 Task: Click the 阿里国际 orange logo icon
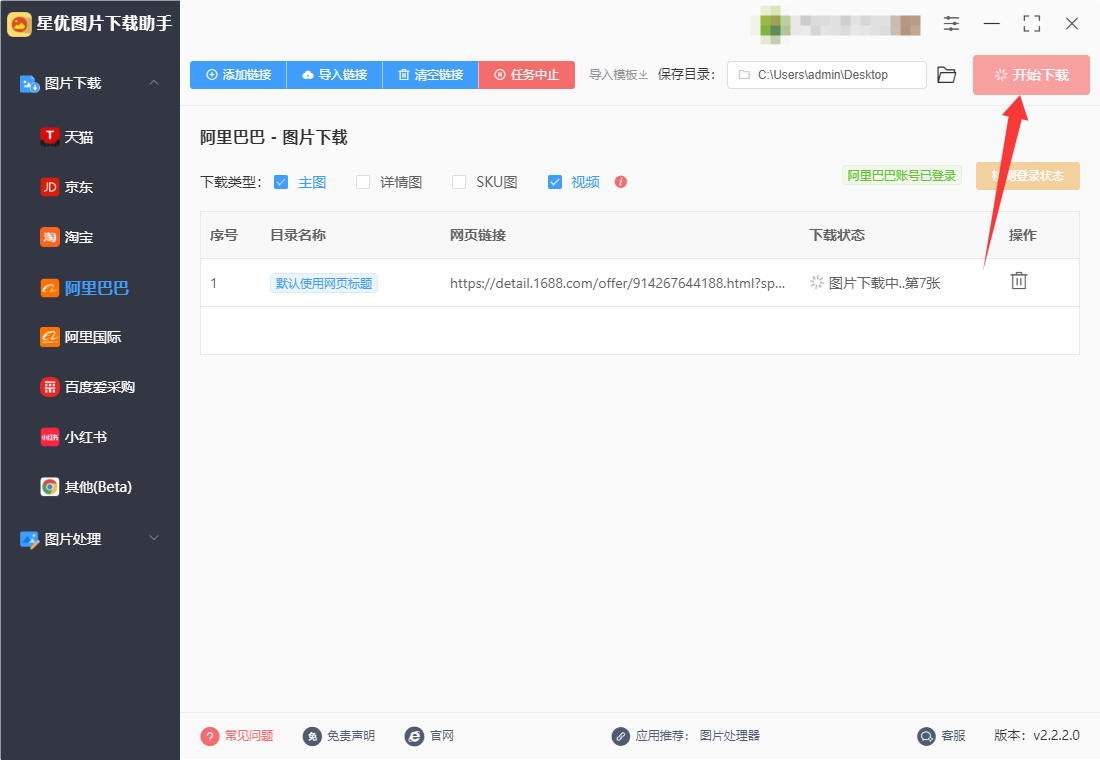[49, 337]
